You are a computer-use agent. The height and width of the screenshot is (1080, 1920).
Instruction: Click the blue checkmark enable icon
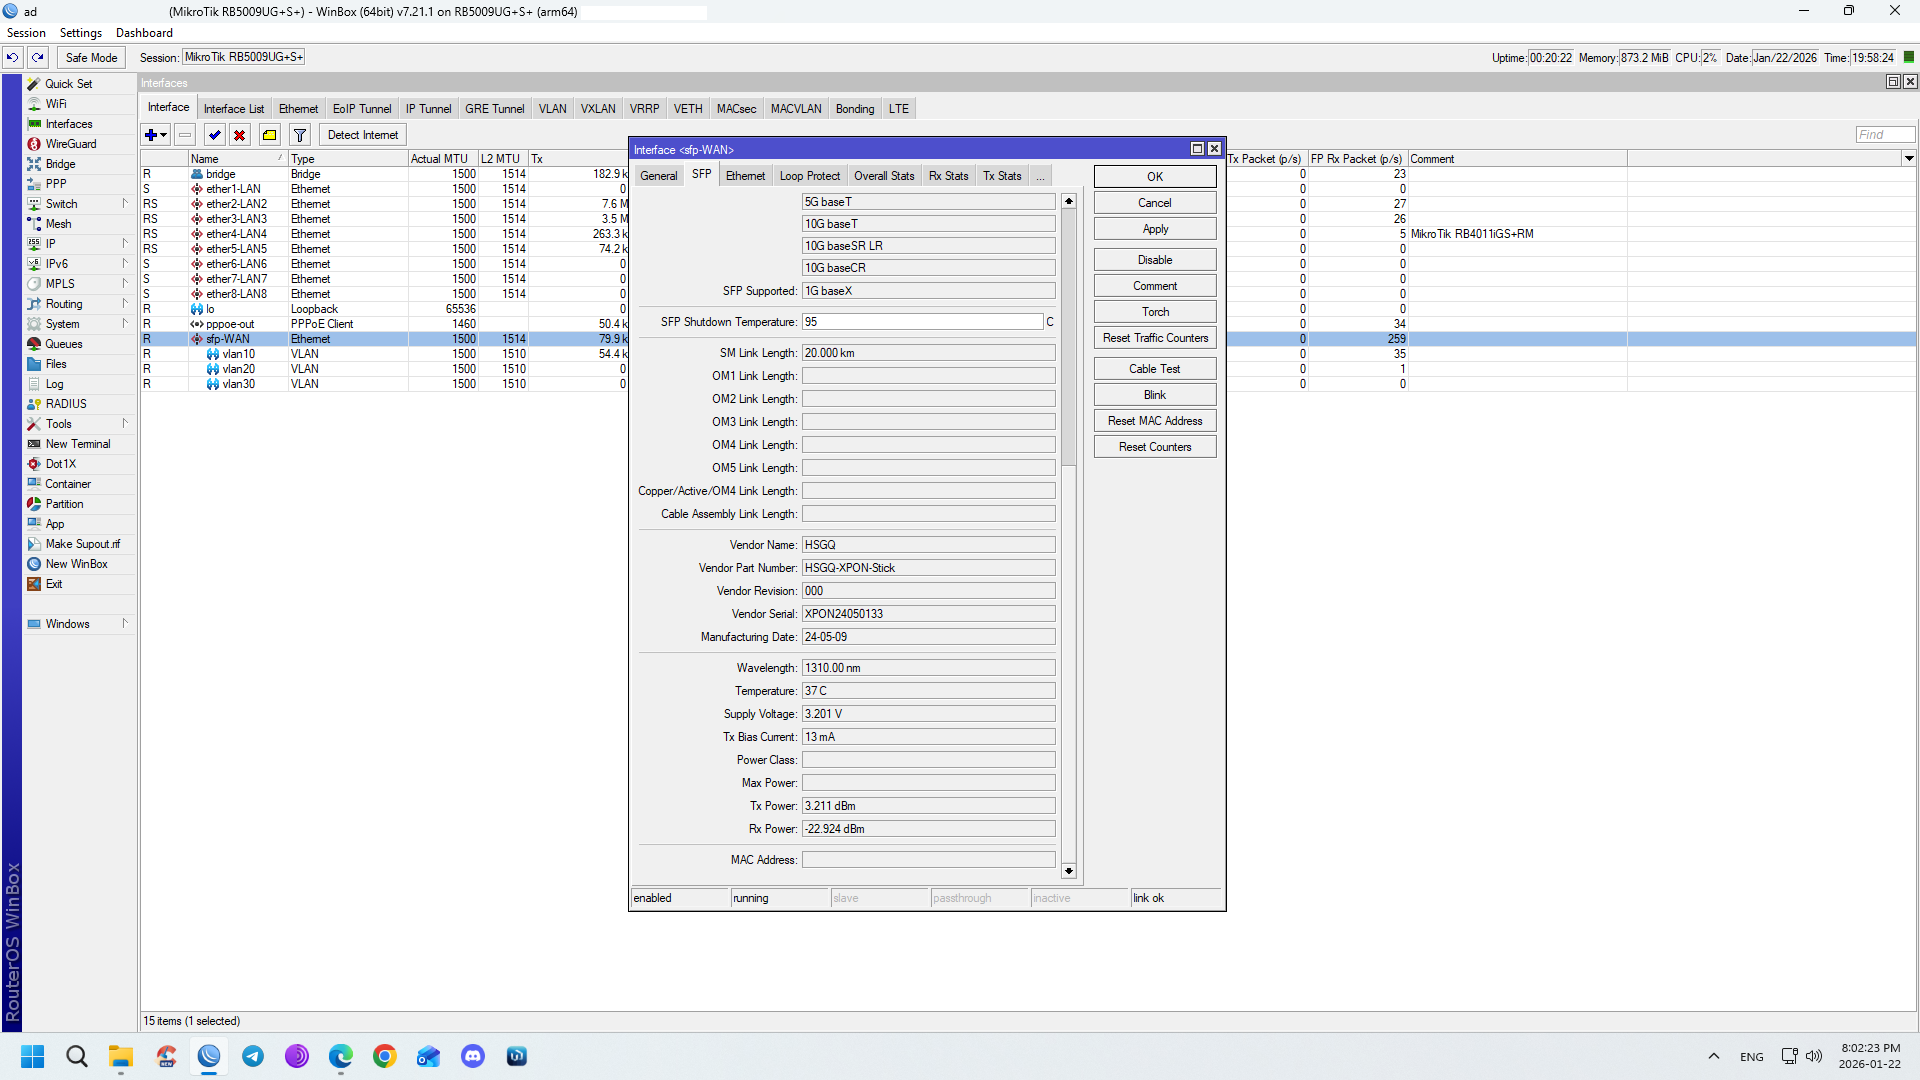[x=214, y=135]
